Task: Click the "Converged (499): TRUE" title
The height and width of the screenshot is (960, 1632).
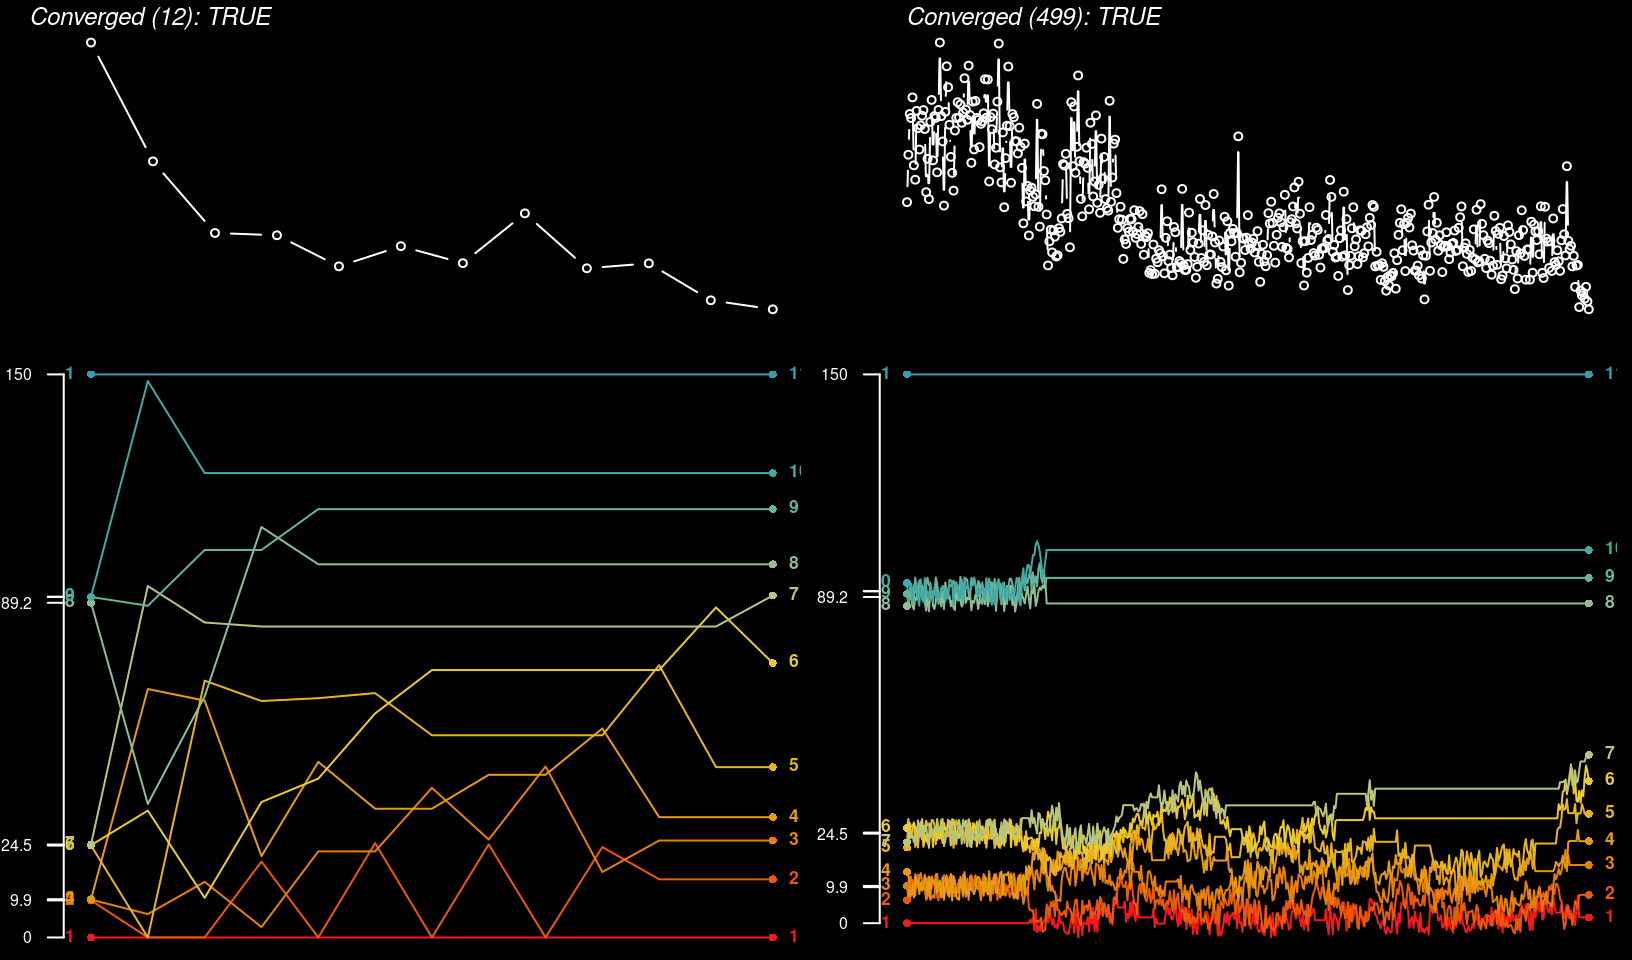Action: coord(1033,17)
